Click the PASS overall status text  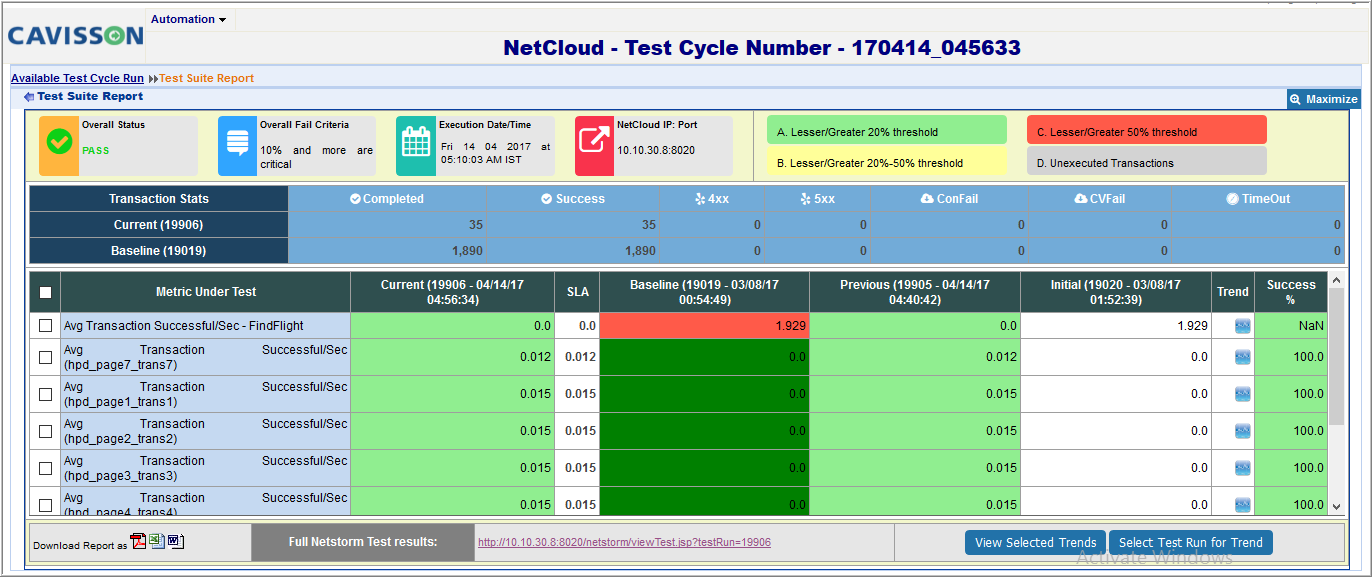95,151
